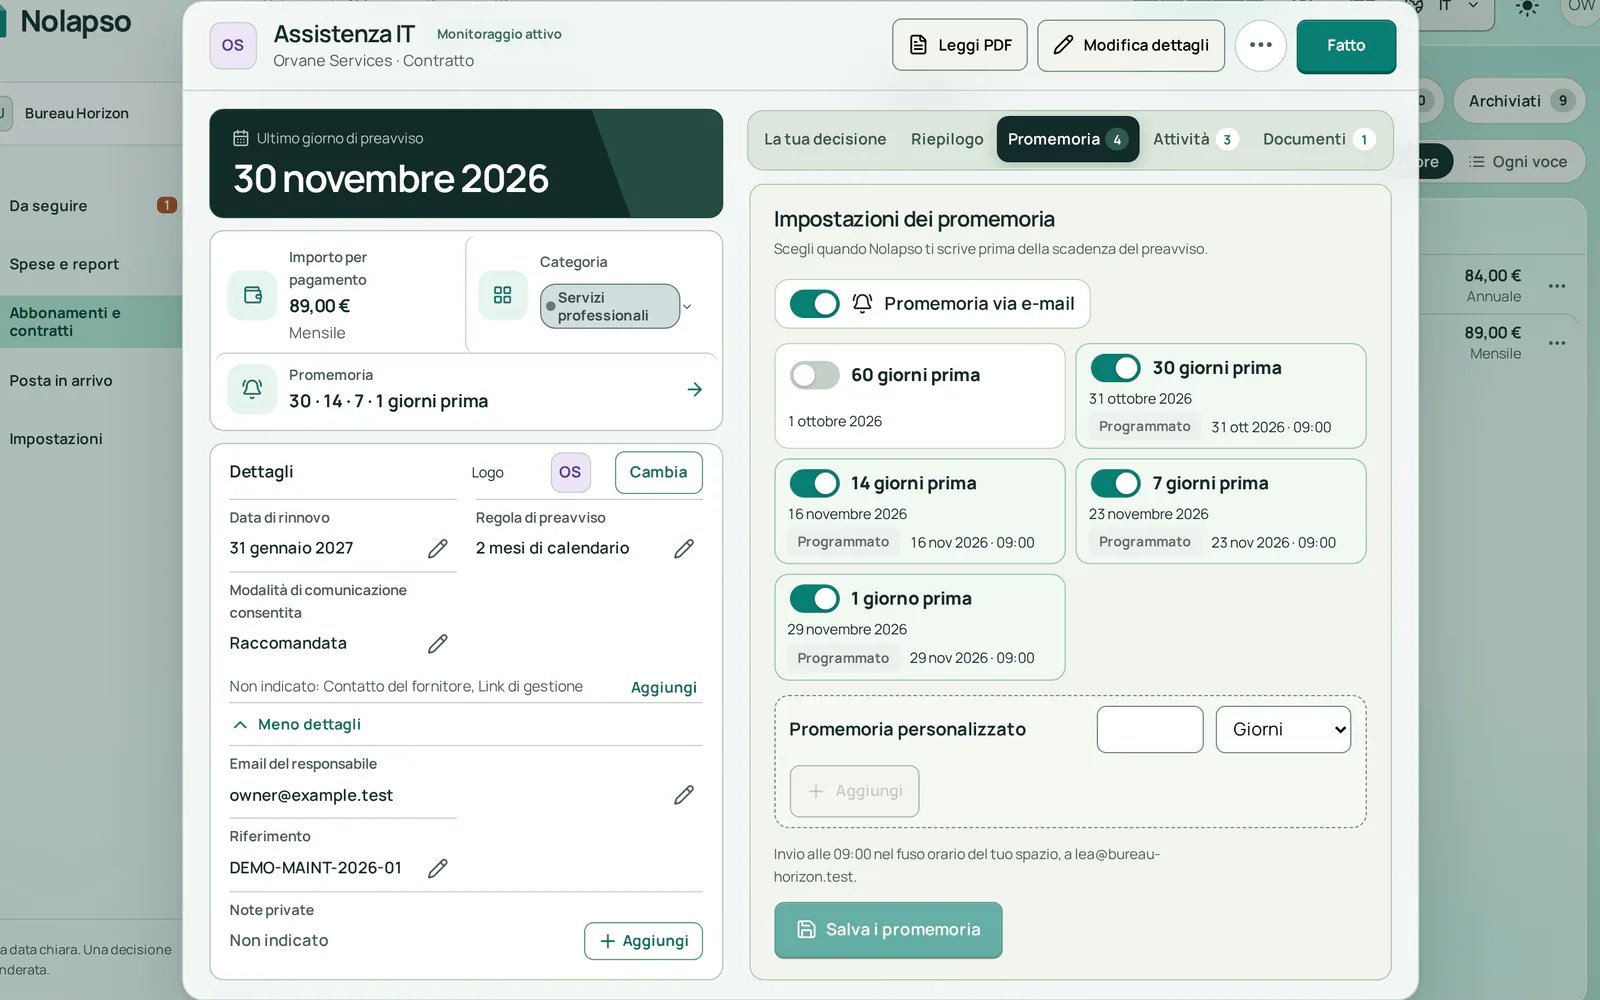Toggle Promemoria via e-mail switch
1600x1000 pixels.
pos(814,304)
